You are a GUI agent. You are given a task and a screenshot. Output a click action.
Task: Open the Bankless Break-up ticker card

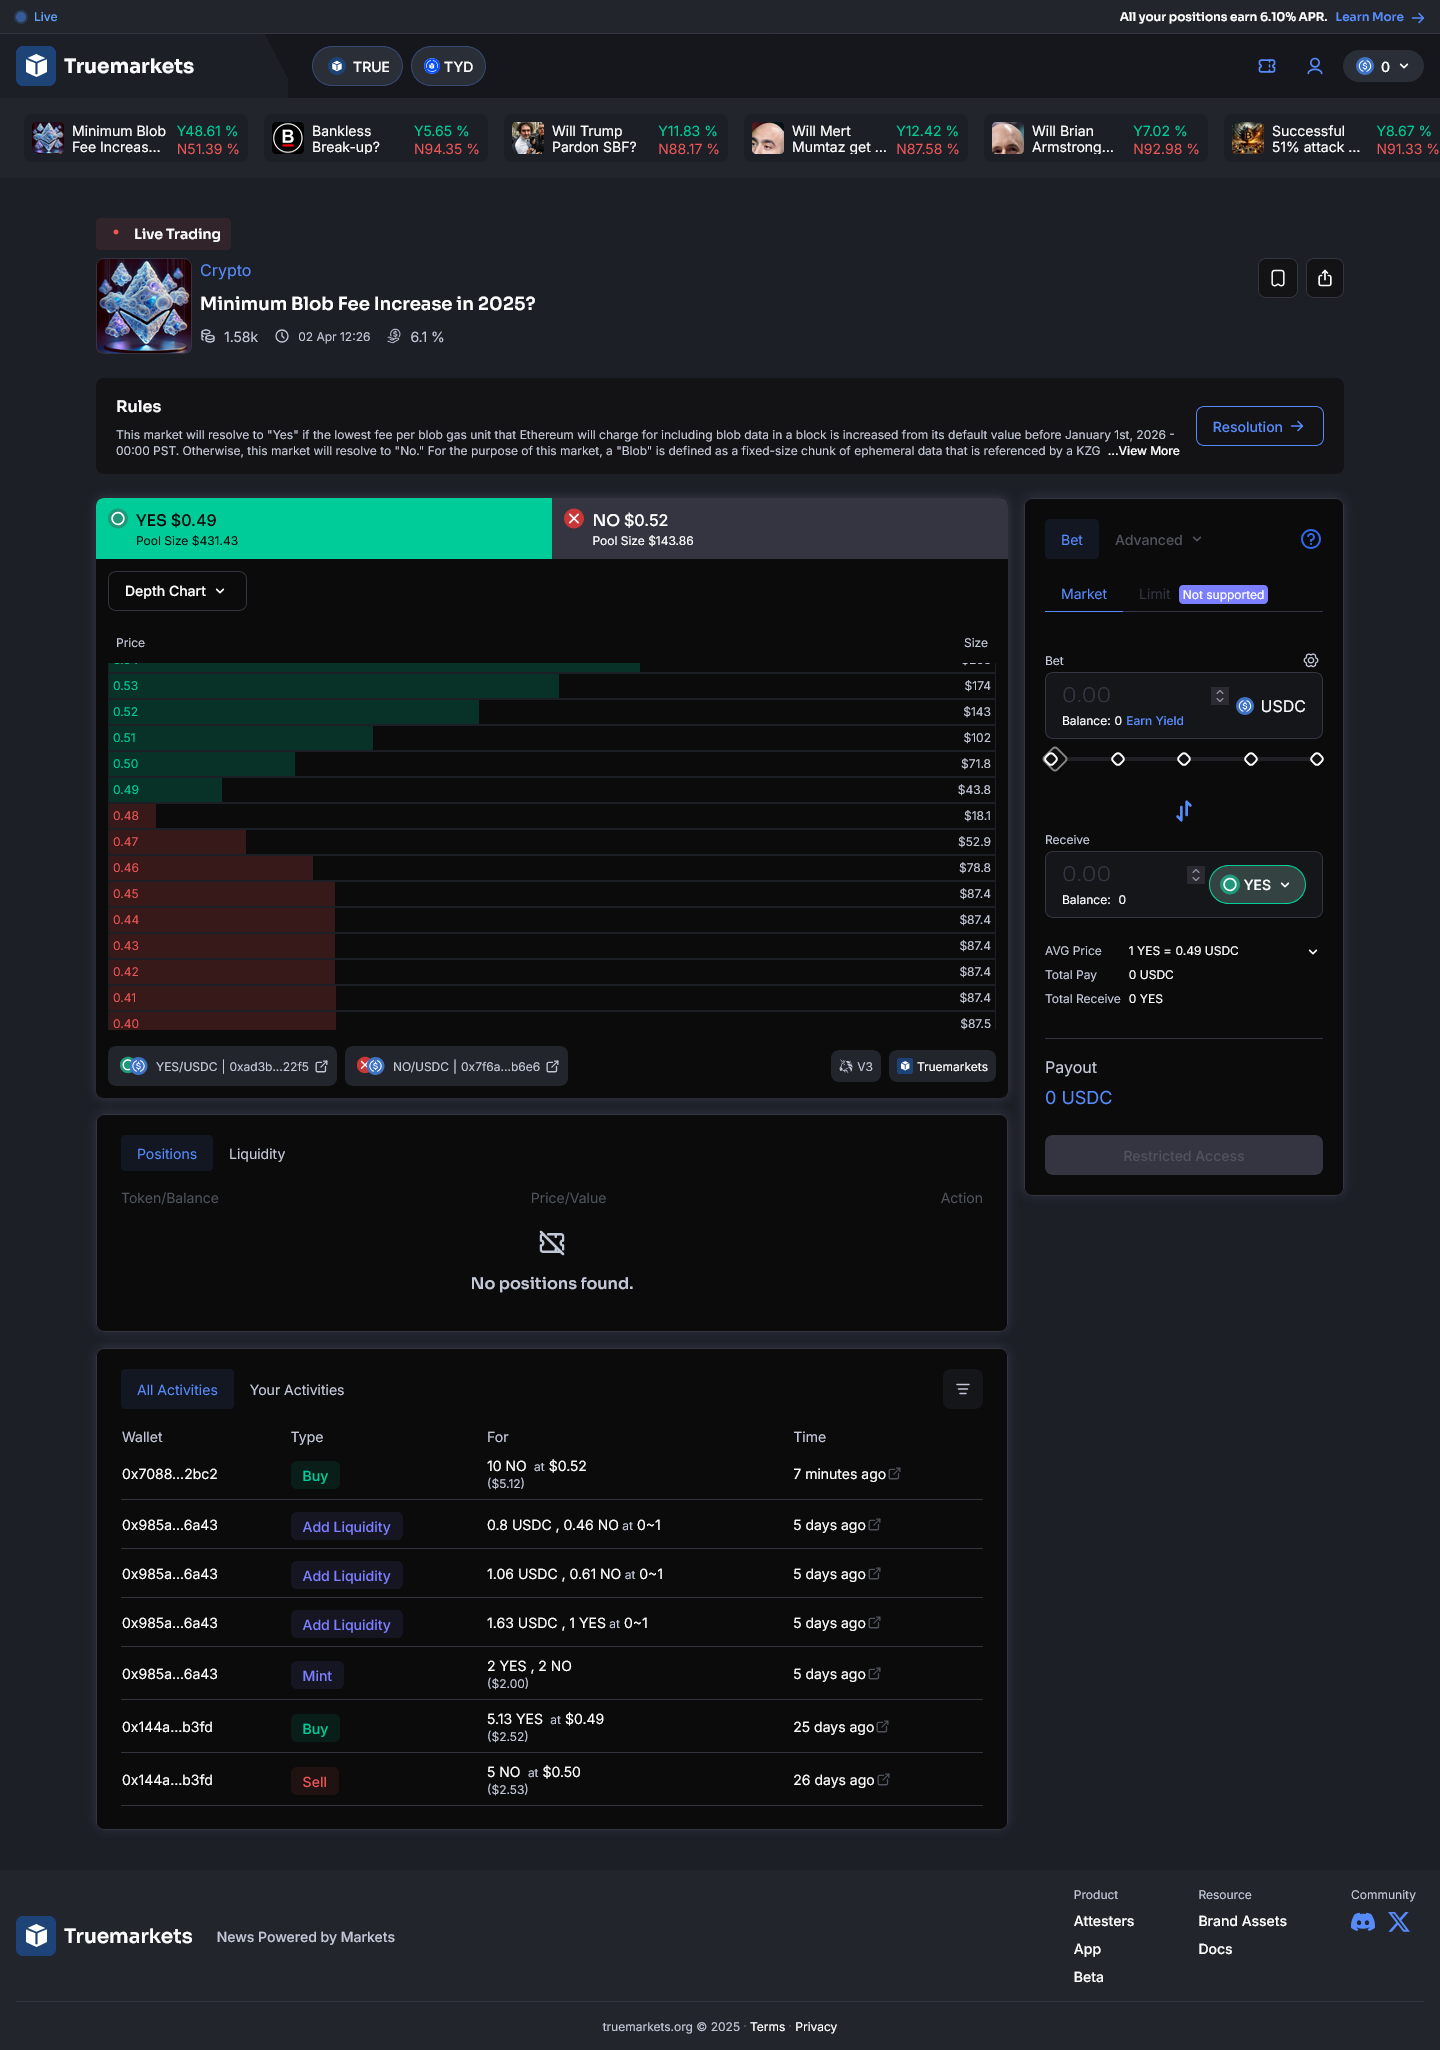[x=376, y=139]
